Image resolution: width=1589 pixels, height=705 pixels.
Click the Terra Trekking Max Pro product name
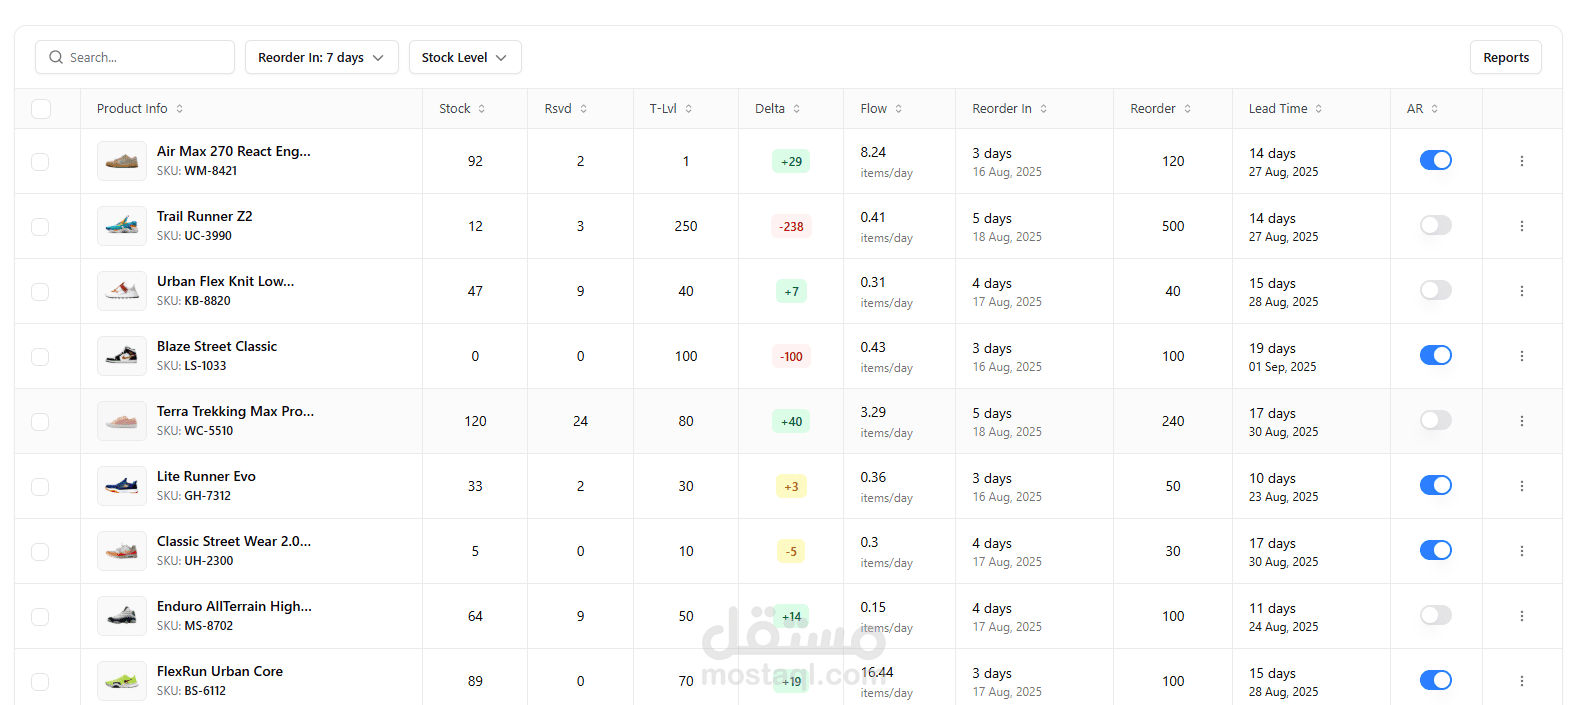pos(235,411)
